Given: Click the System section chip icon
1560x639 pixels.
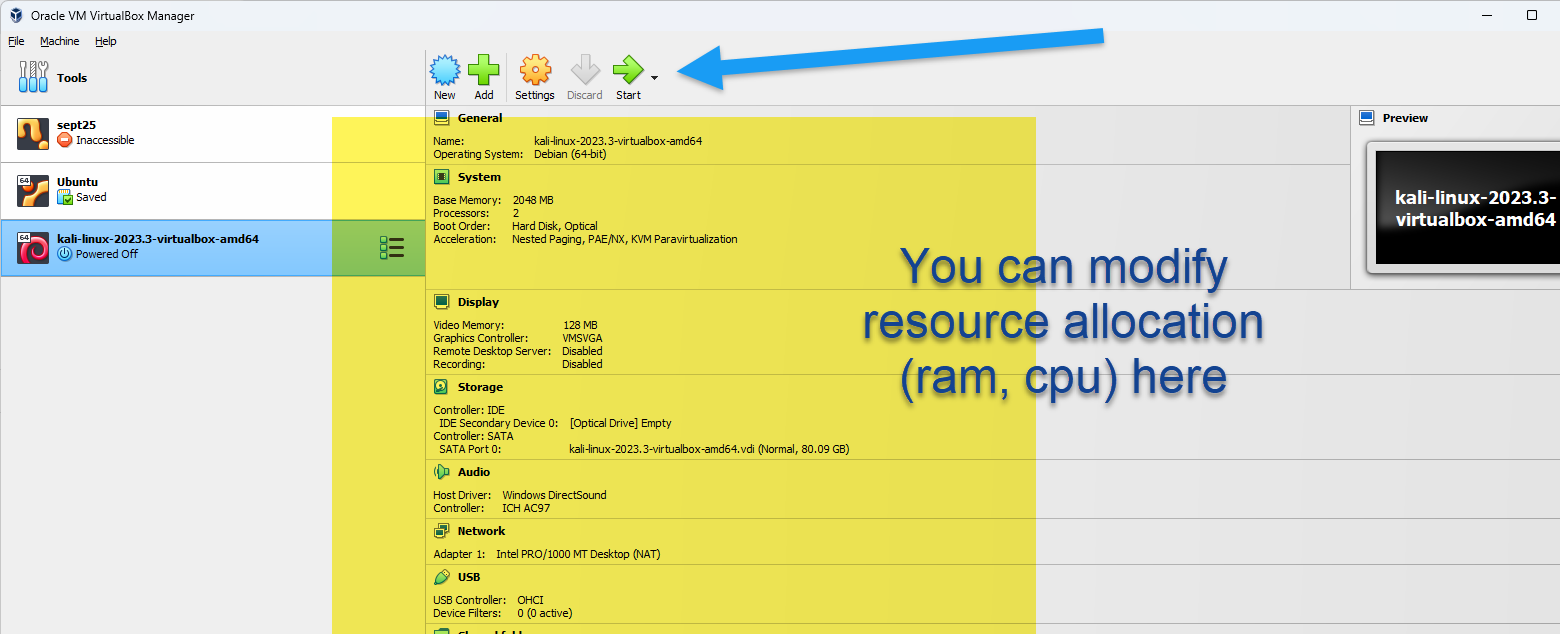Looking at the screenshot, I should pyautogui.click(x=442, y=177).
